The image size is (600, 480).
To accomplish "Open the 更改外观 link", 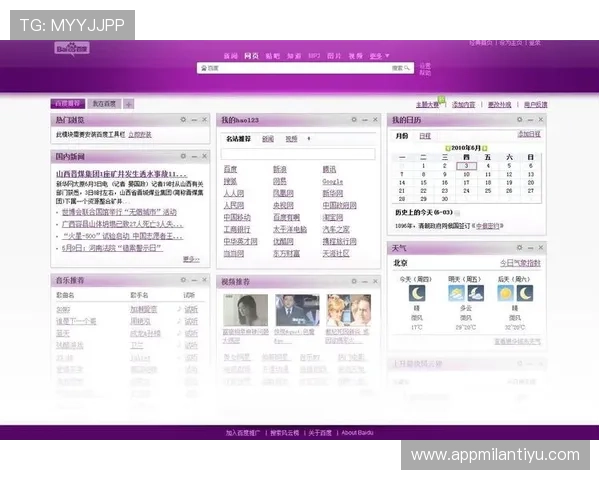I will pos(499,104).
